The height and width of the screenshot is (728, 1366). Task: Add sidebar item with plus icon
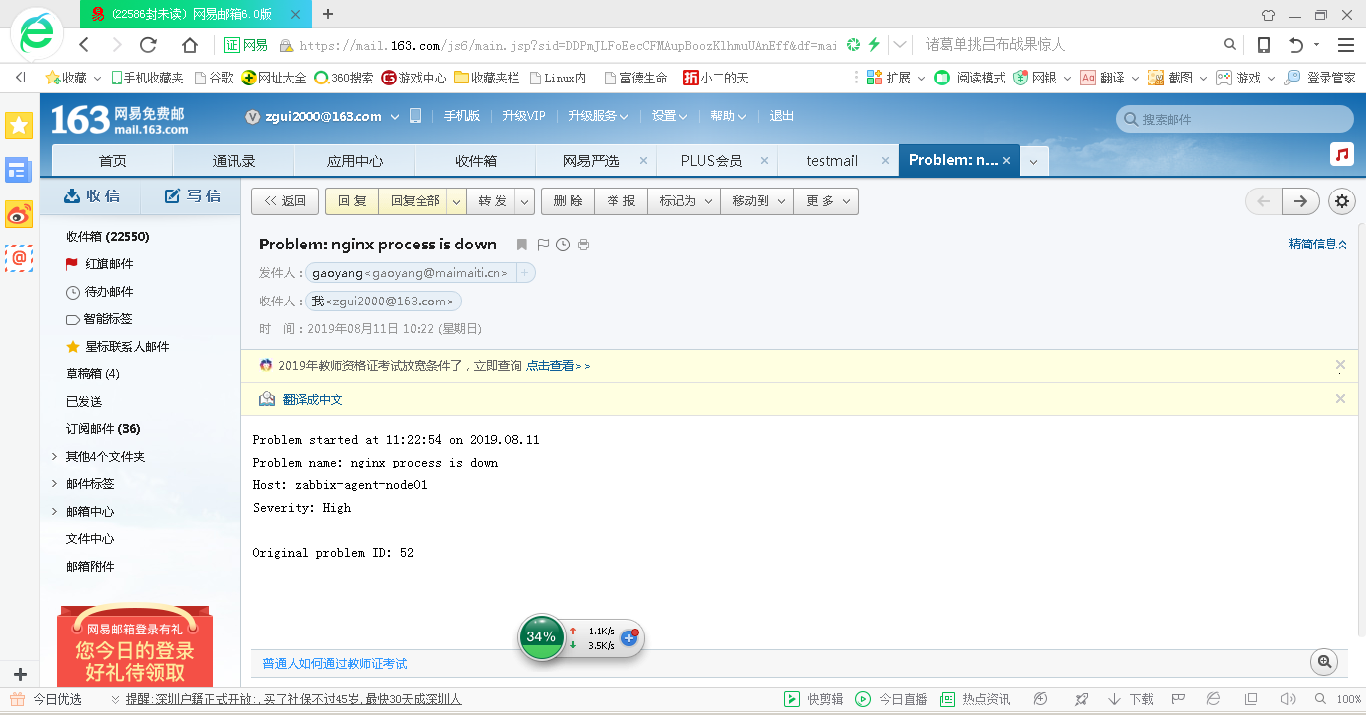[x=20, y=674]
